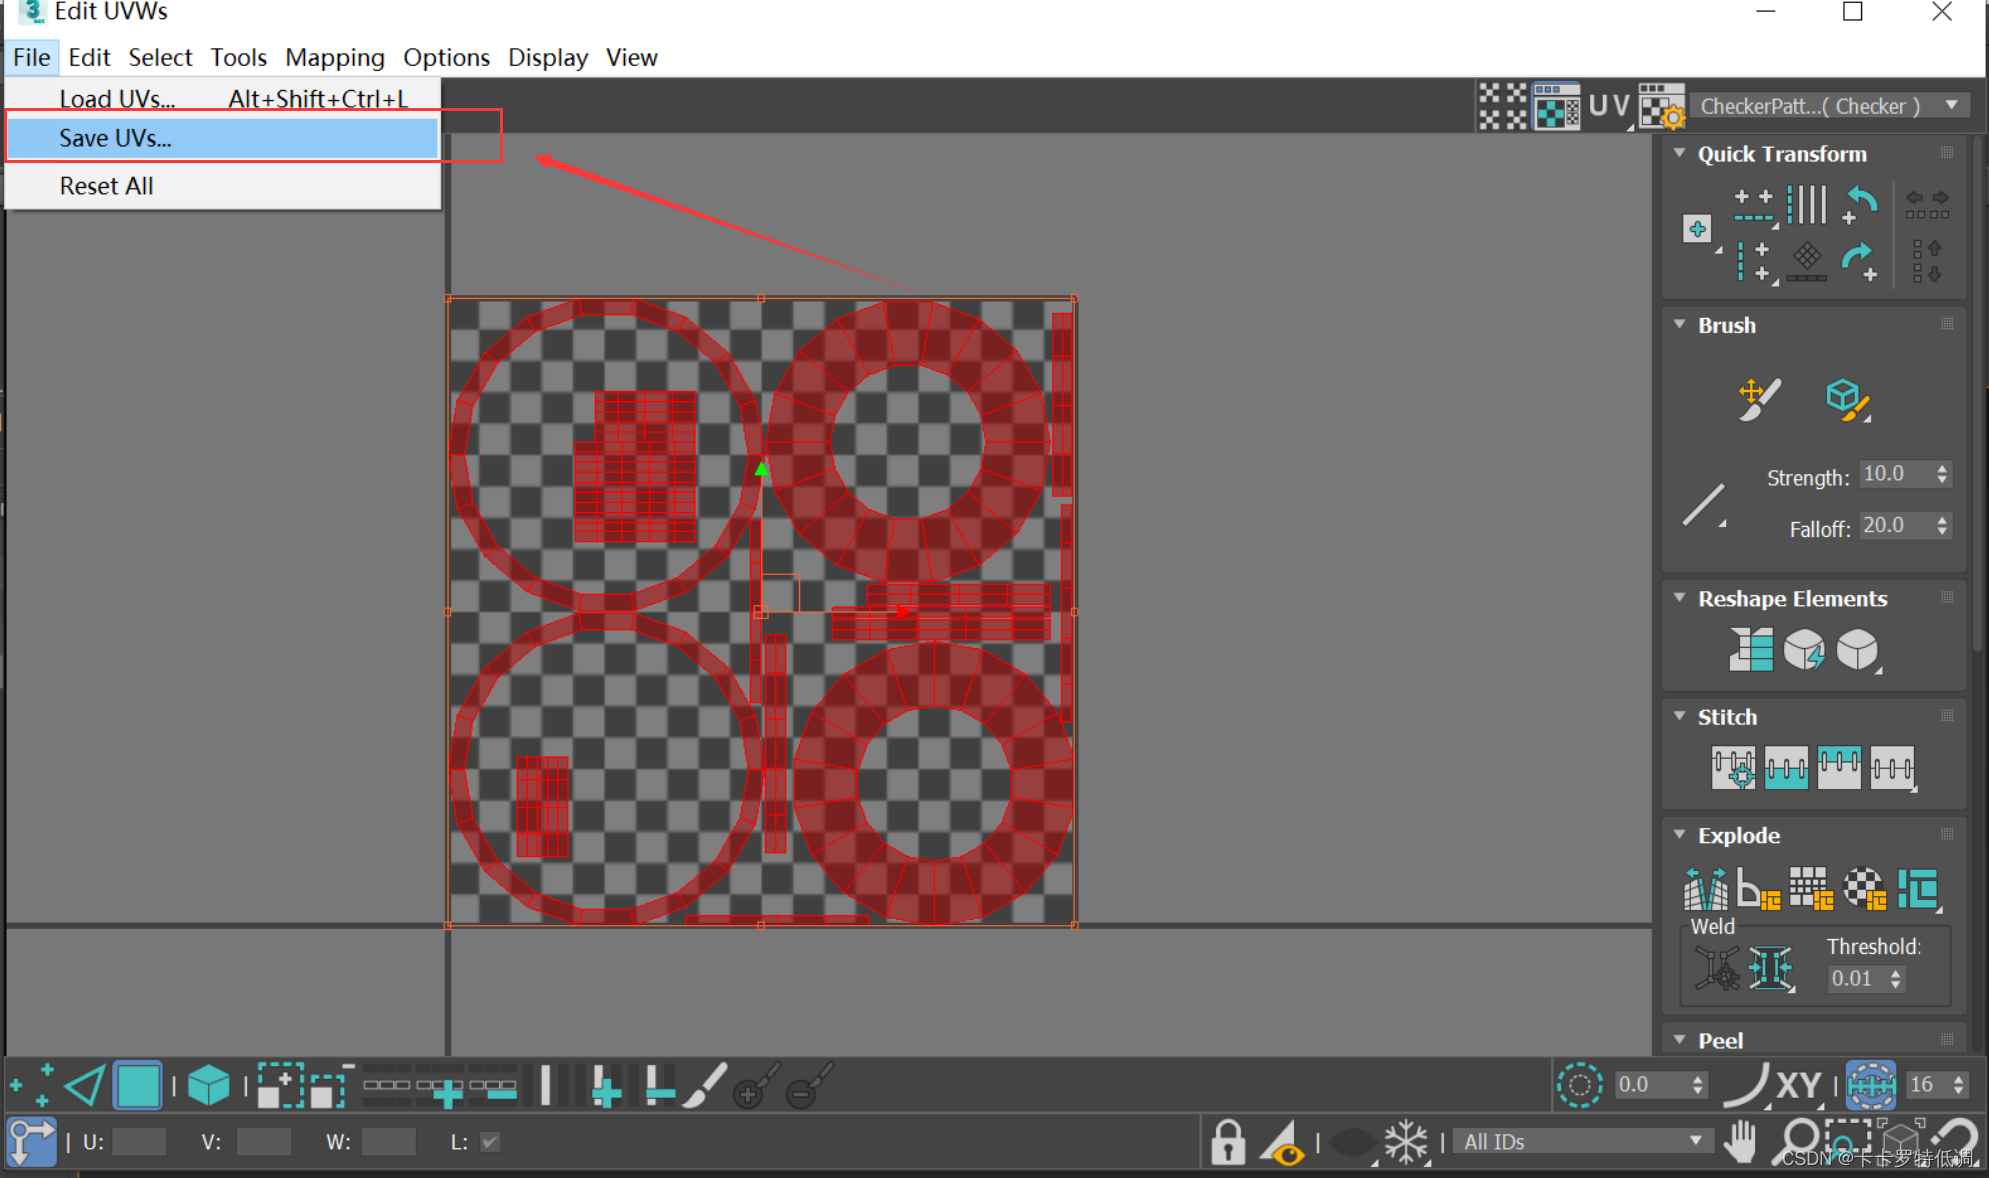
Task: Click the Freeze snowflake icon
Action: click(1405, 1142)
